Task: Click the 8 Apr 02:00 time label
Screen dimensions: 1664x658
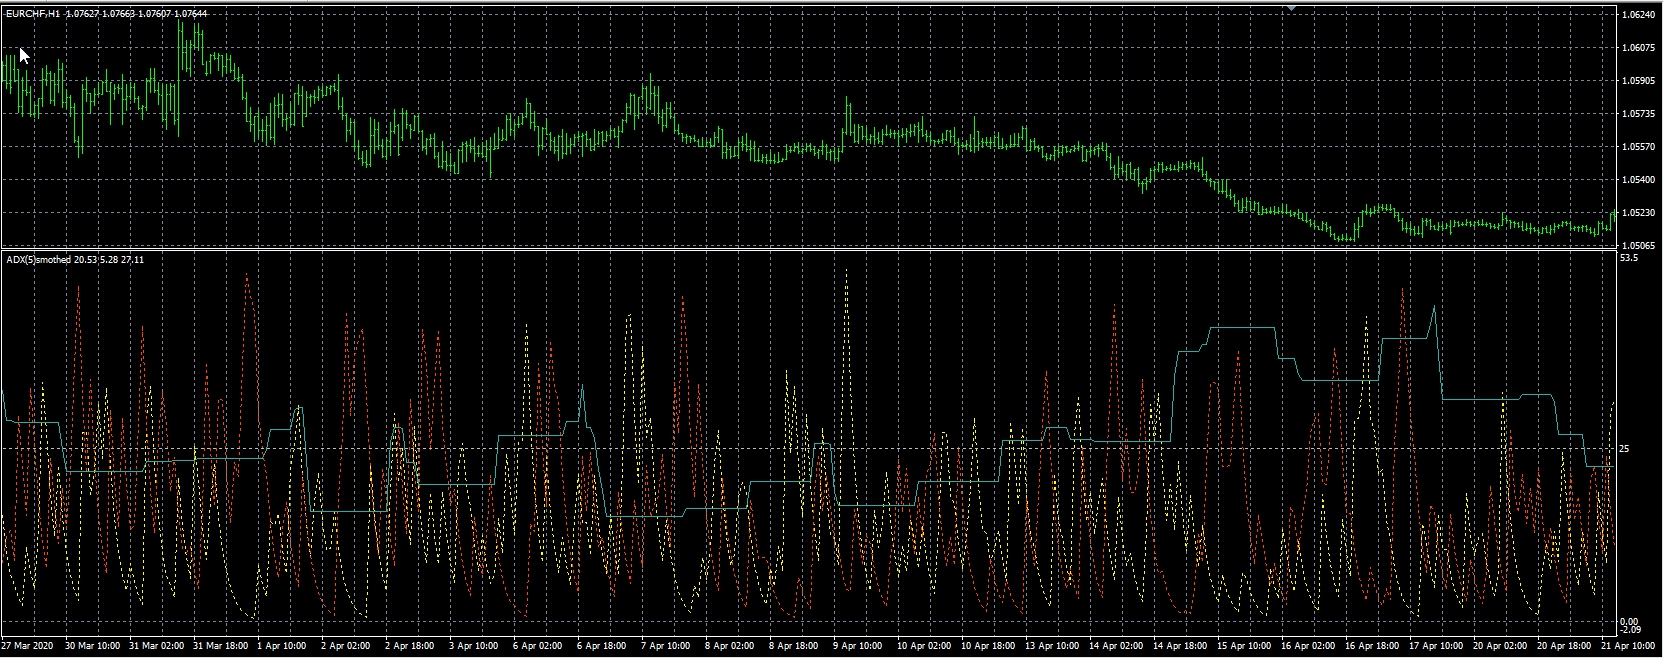Action: pyautogui.click(x=732, y=646)
